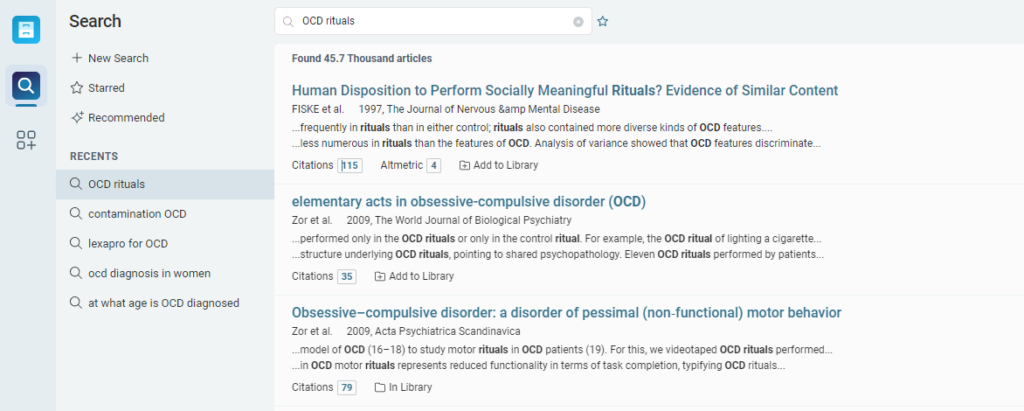This screenshot has width=1024, height=411.
Task: Select recent 'at what age is OCD diagnosed'
Action: click(163, 303)
